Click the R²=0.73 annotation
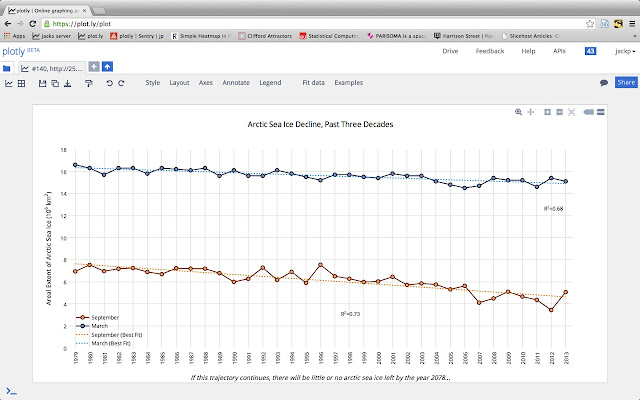Image resolution: width=640 pixels, height=400 pixels. click(350, 314)
